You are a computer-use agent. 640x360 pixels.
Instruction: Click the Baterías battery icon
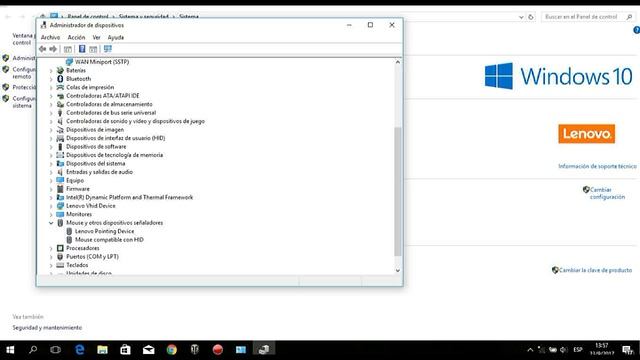click(x=60, y=70)
